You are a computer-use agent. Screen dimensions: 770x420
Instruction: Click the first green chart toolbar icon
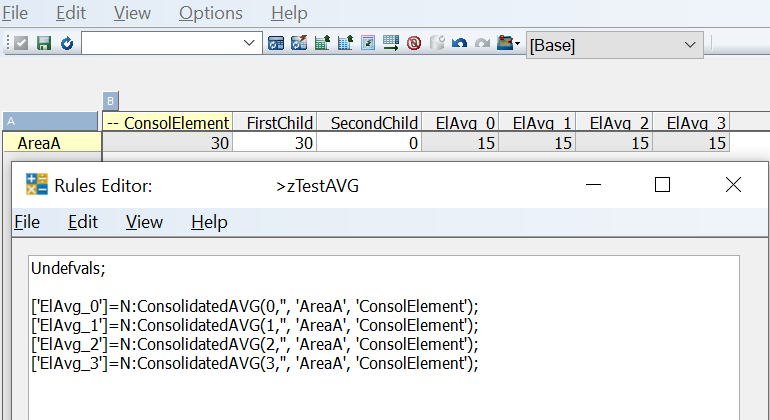click(323, 44)
